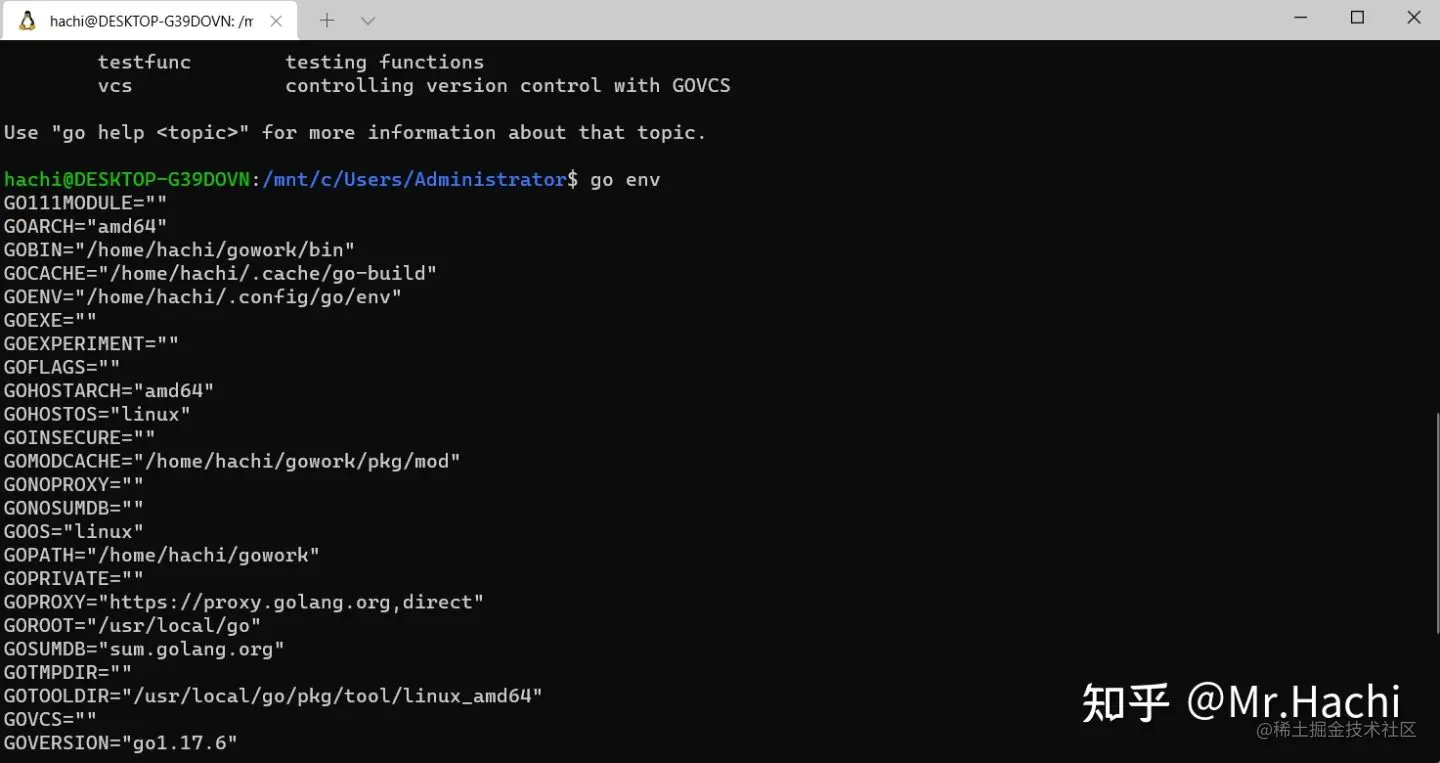Click the GOROOT="/usr/local/go" line
Image resolution: width=1440 pixels, height=763 pixels.
point(132,625)
